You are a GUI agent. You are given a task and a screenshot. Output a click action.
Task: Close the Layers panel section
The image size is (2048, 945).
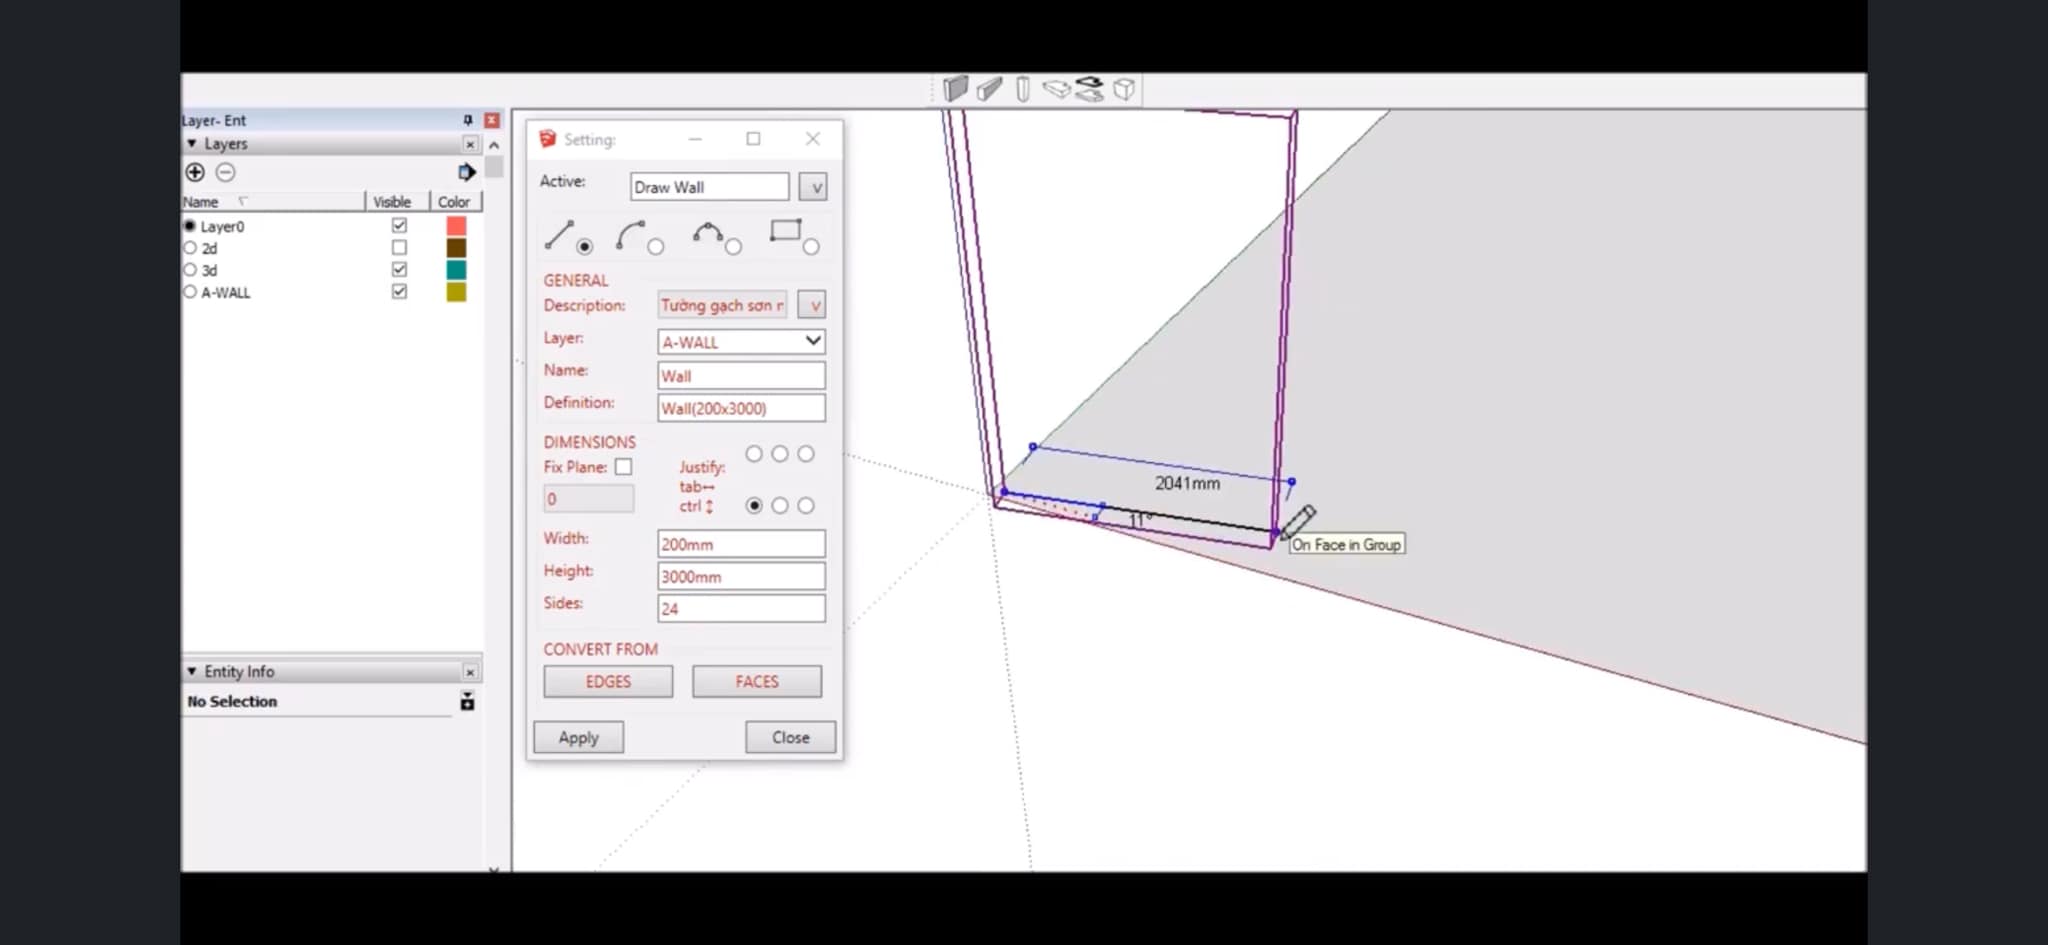[470, 144]
